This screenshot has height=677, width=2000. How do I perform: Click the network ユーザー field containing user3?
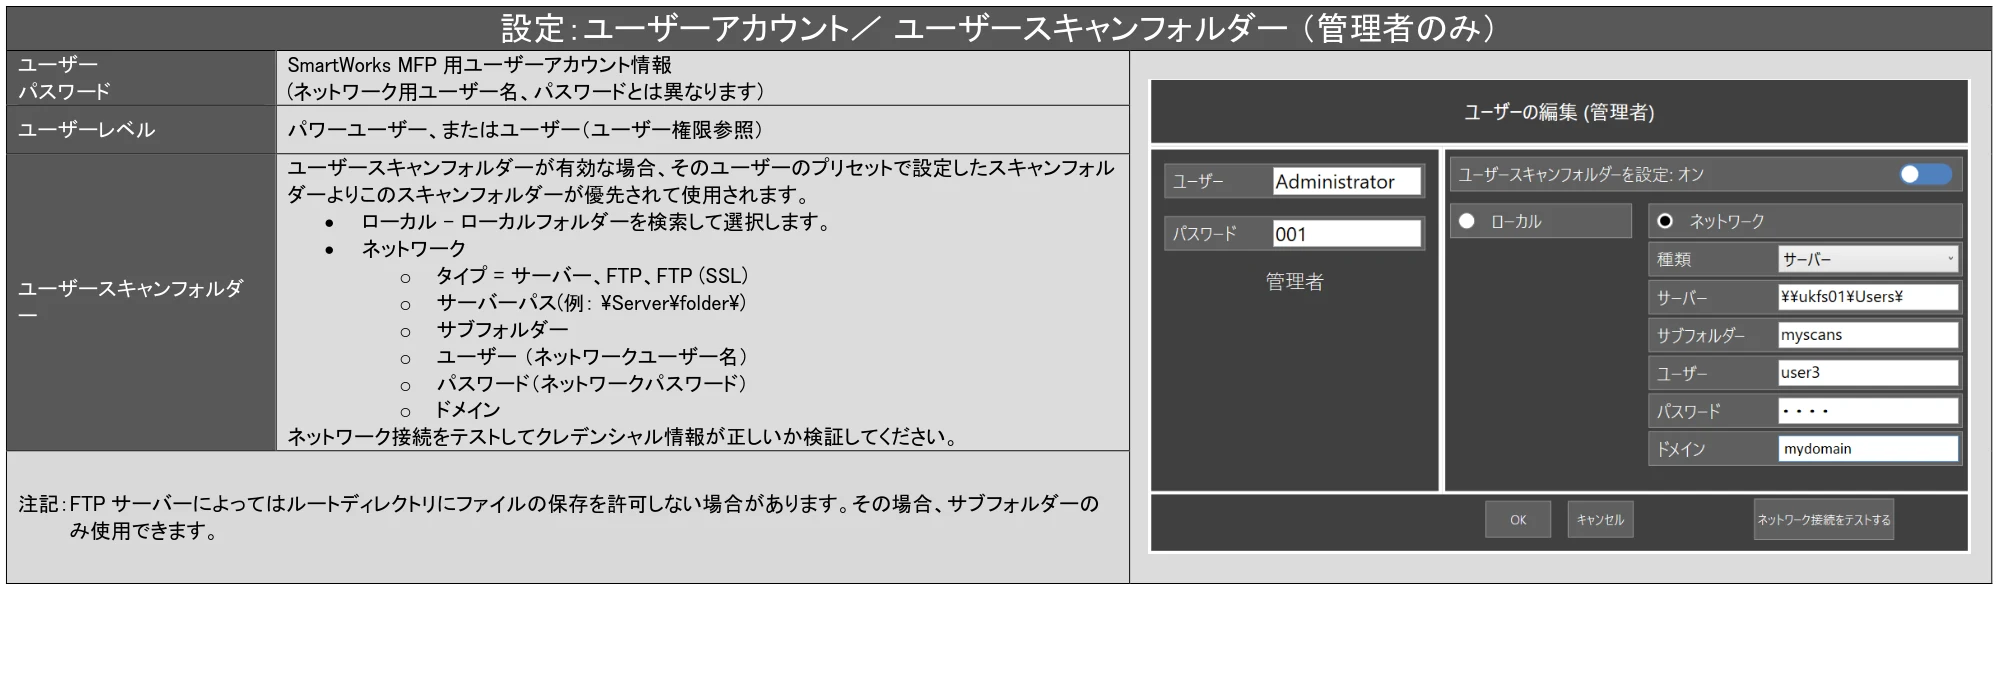(1867, 373)
